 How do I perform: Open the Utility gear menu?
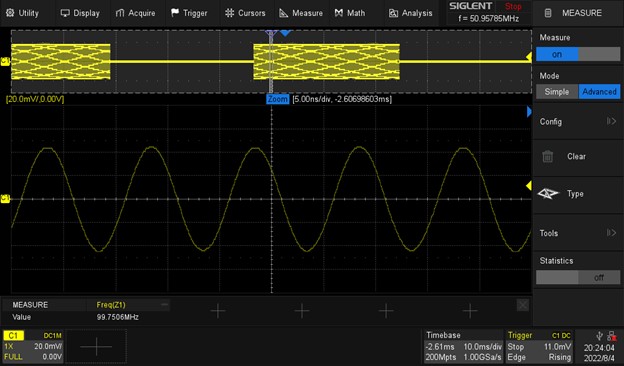click(x=22, y=13)
